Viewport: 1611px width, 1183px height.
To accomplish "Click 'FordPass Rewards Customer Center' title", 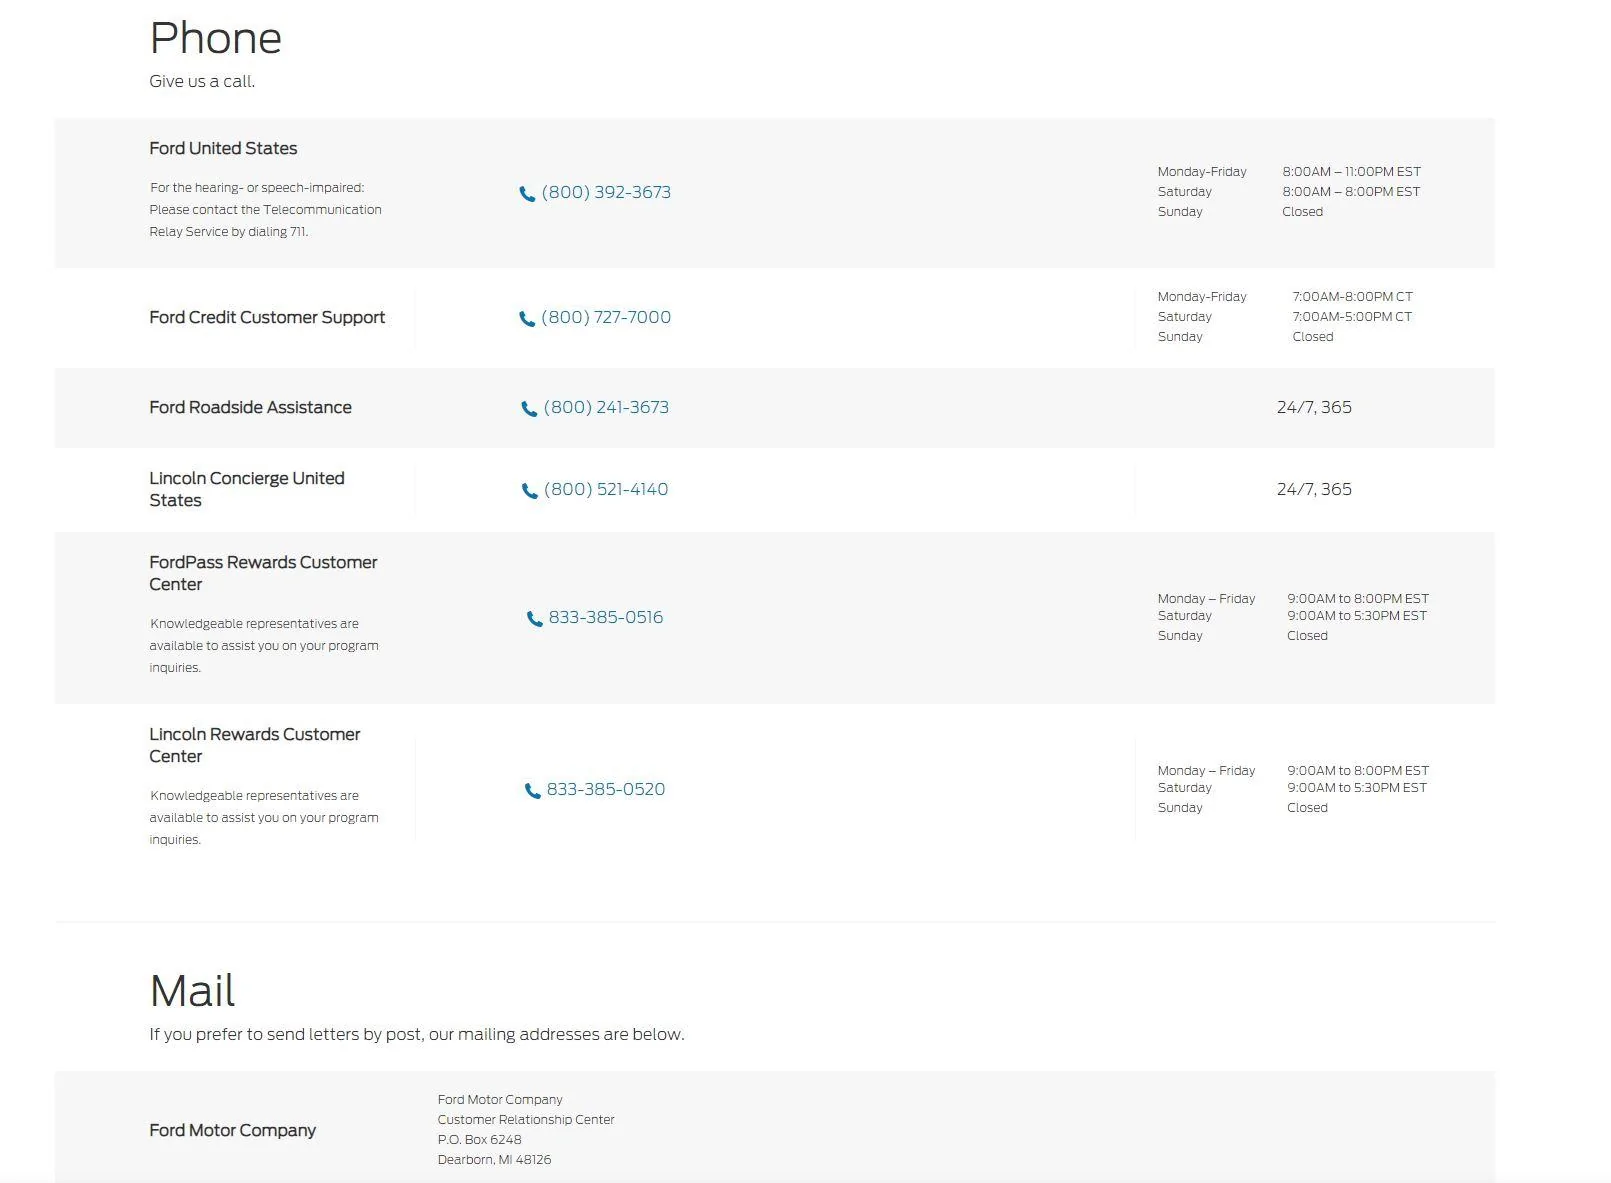I will [x=263, y=573].
